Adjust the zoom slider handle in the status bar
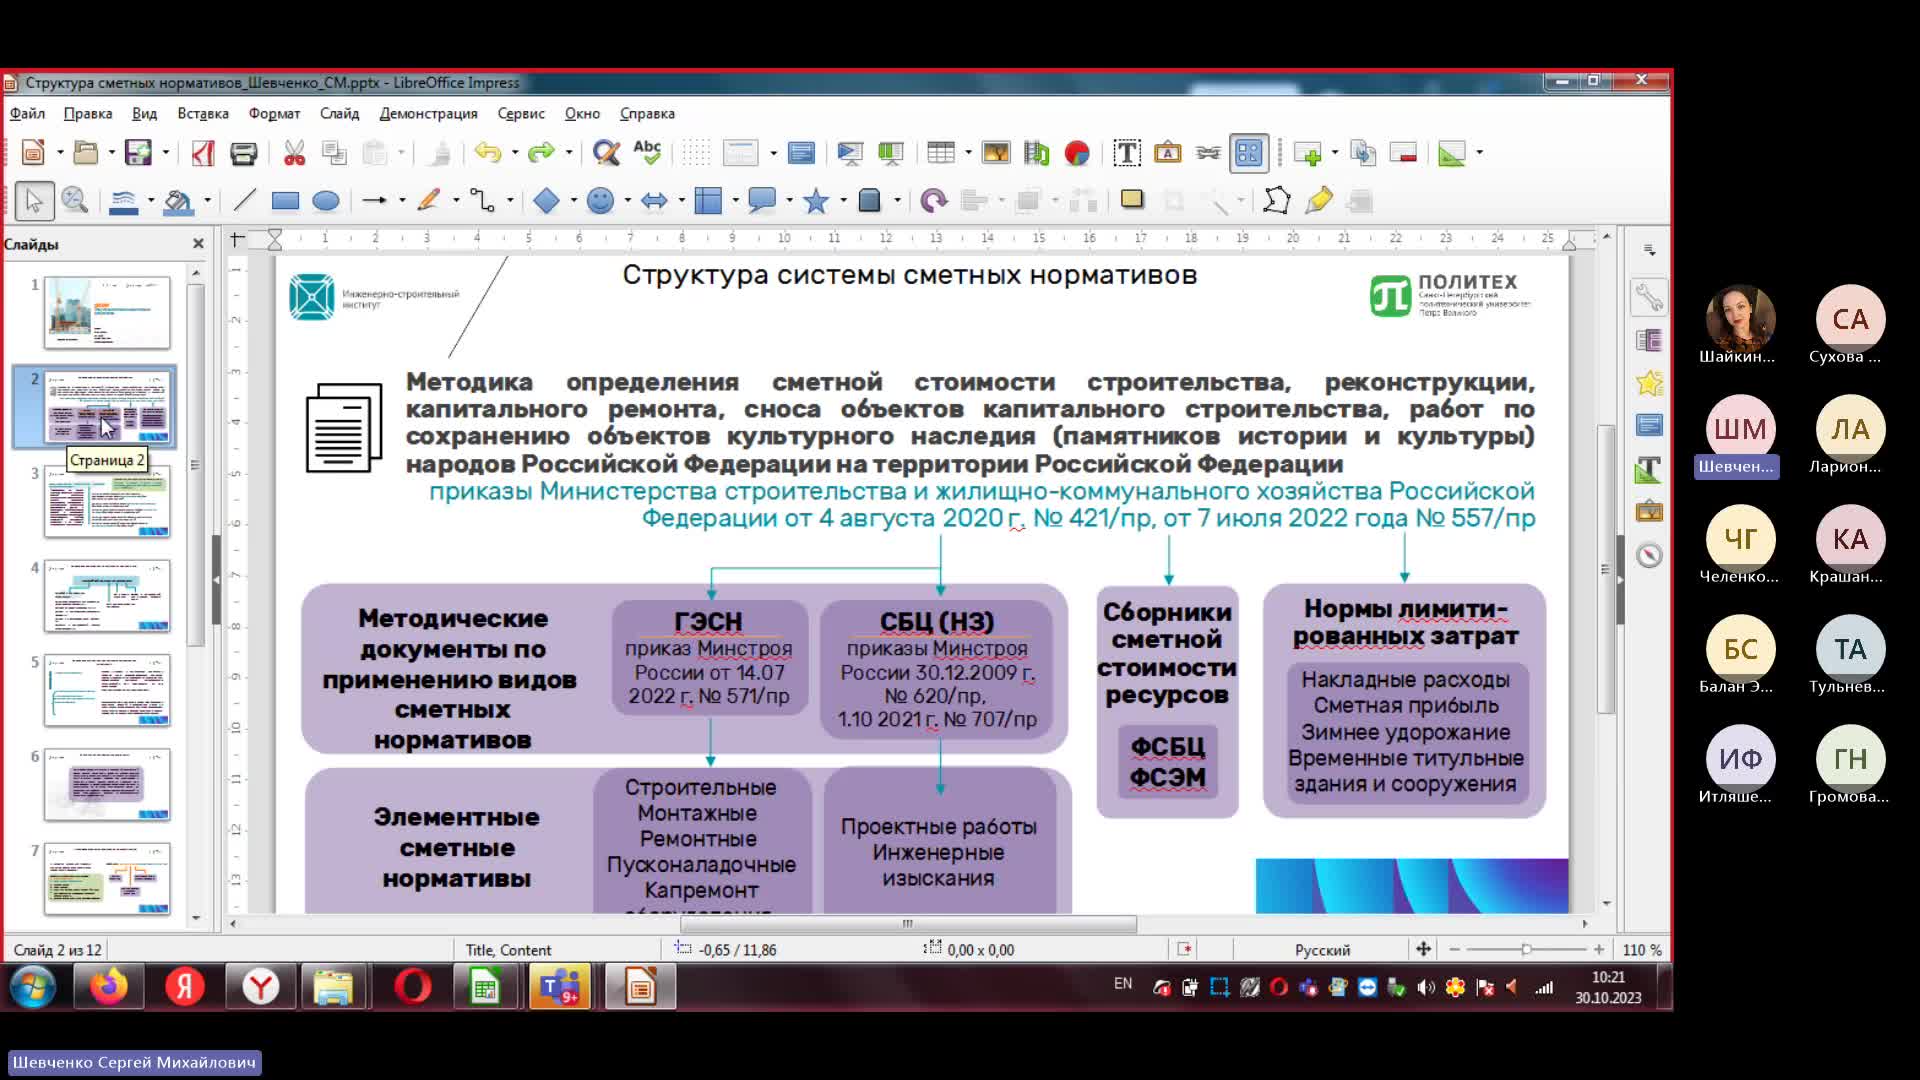Screen dimensions: 1920x1080 pyautogui.click(x=1526, y=949)
